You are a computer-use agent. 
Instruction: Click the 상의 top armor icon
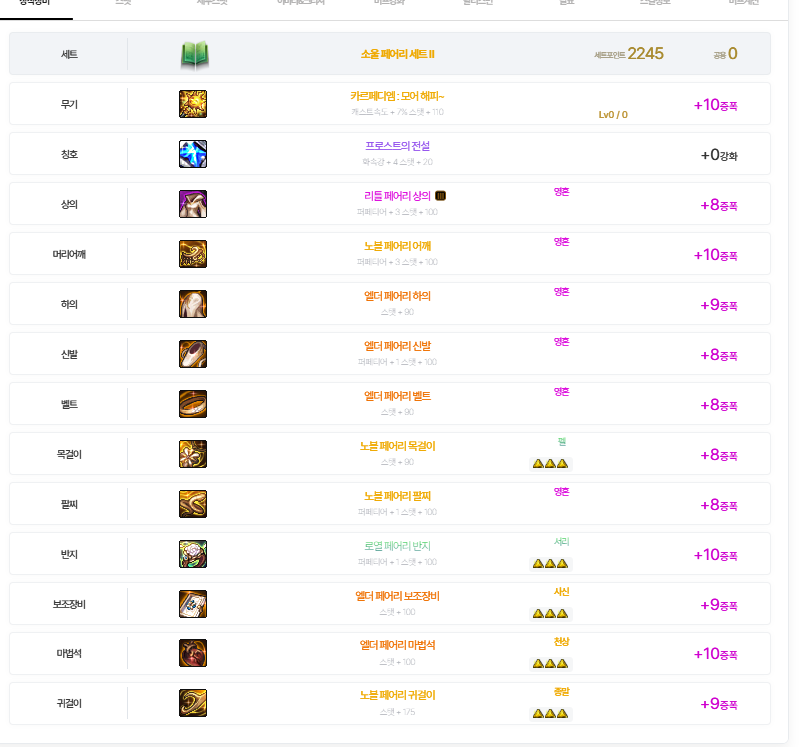[x=193, y=204]
